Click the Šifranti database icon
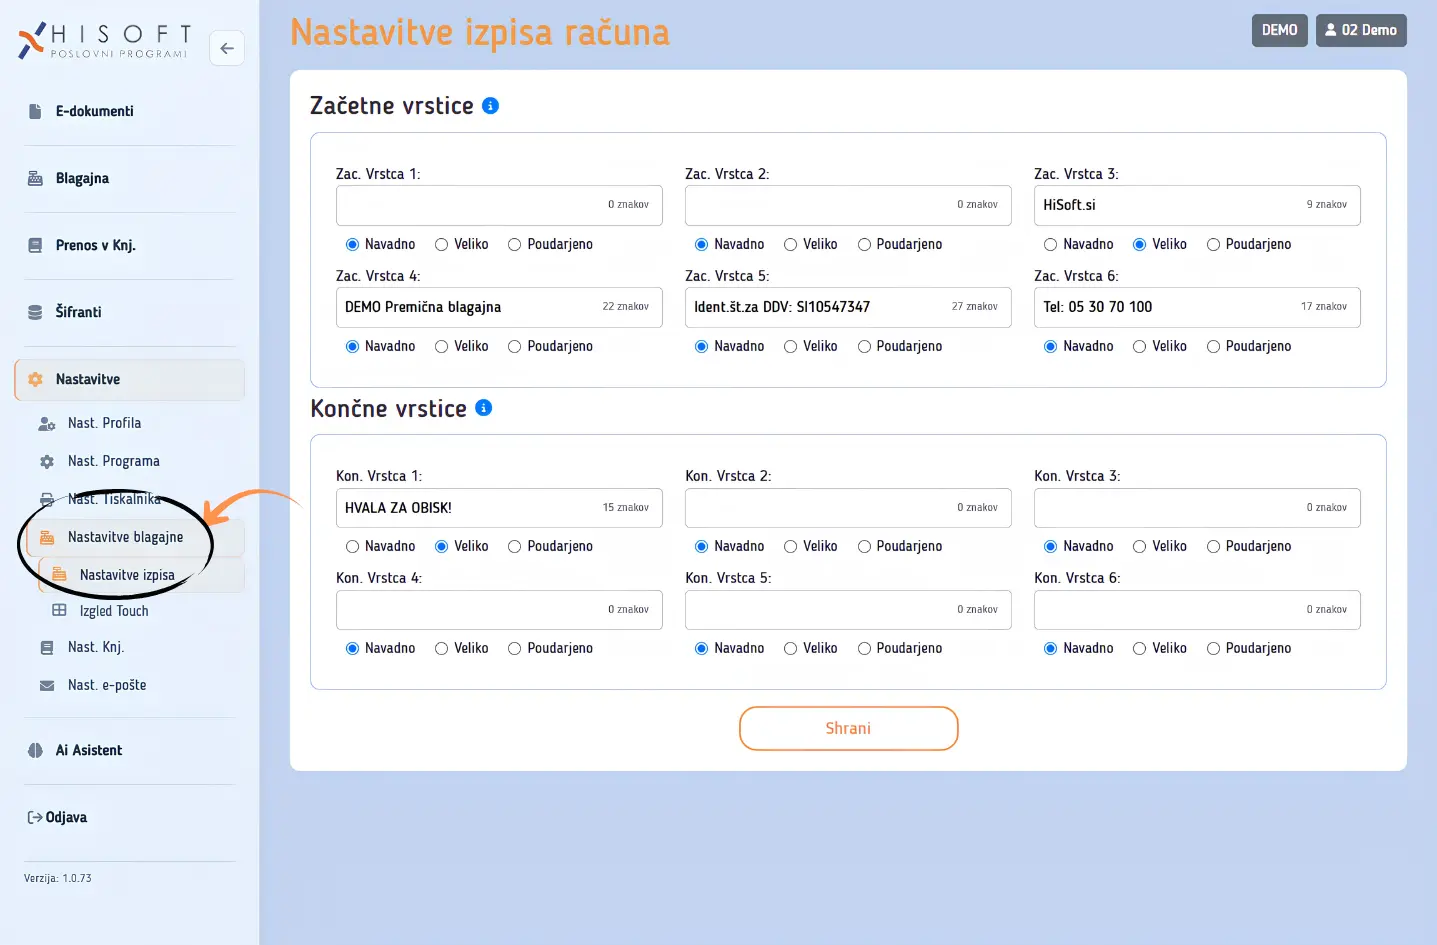 [35, 312]
